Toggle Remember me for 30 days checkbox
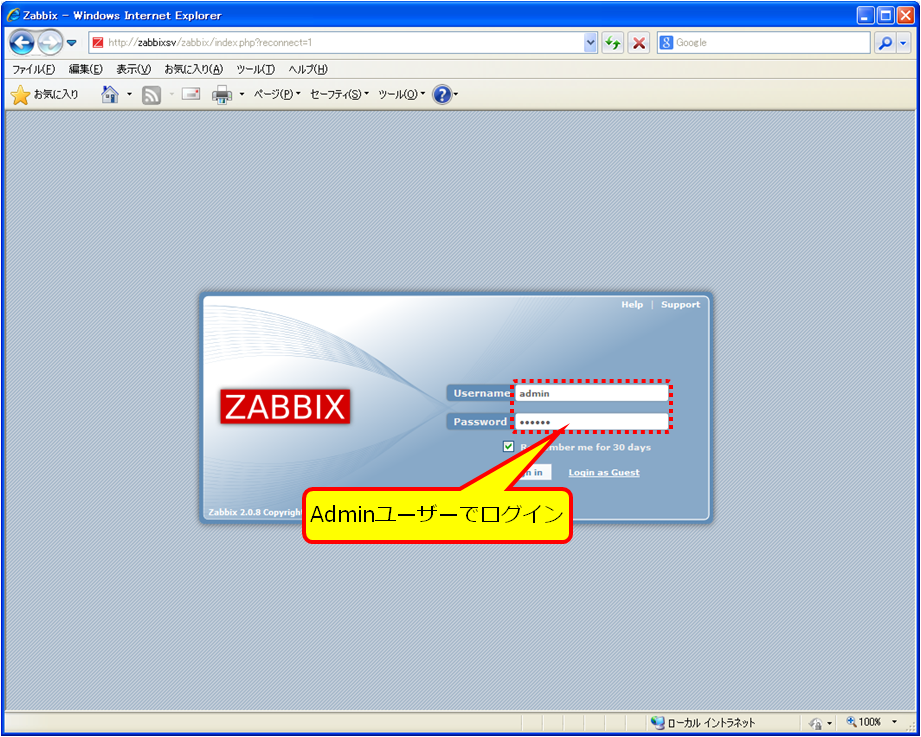This screenshot has width=921, height=737. pyautogui.click(x=509, y=447)
